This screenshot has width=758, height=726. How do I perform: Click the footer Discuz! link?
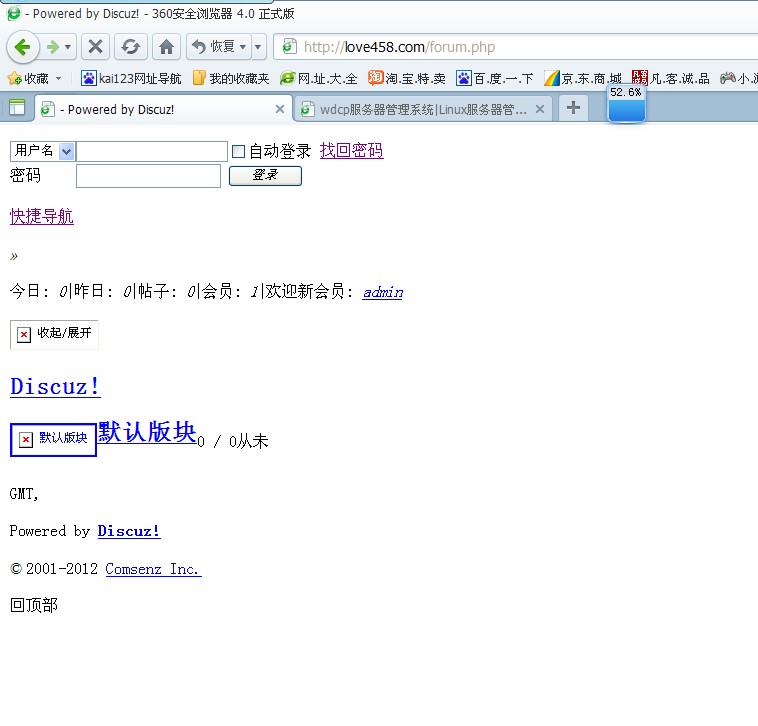[129, 531]
